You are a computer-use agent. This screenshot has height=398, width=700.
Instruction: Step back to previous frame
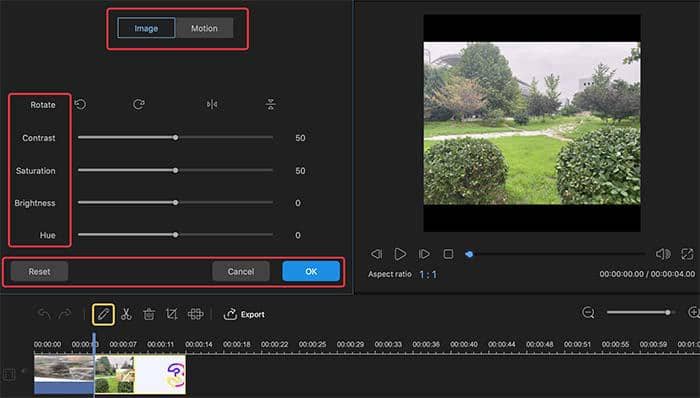(376, 254)
